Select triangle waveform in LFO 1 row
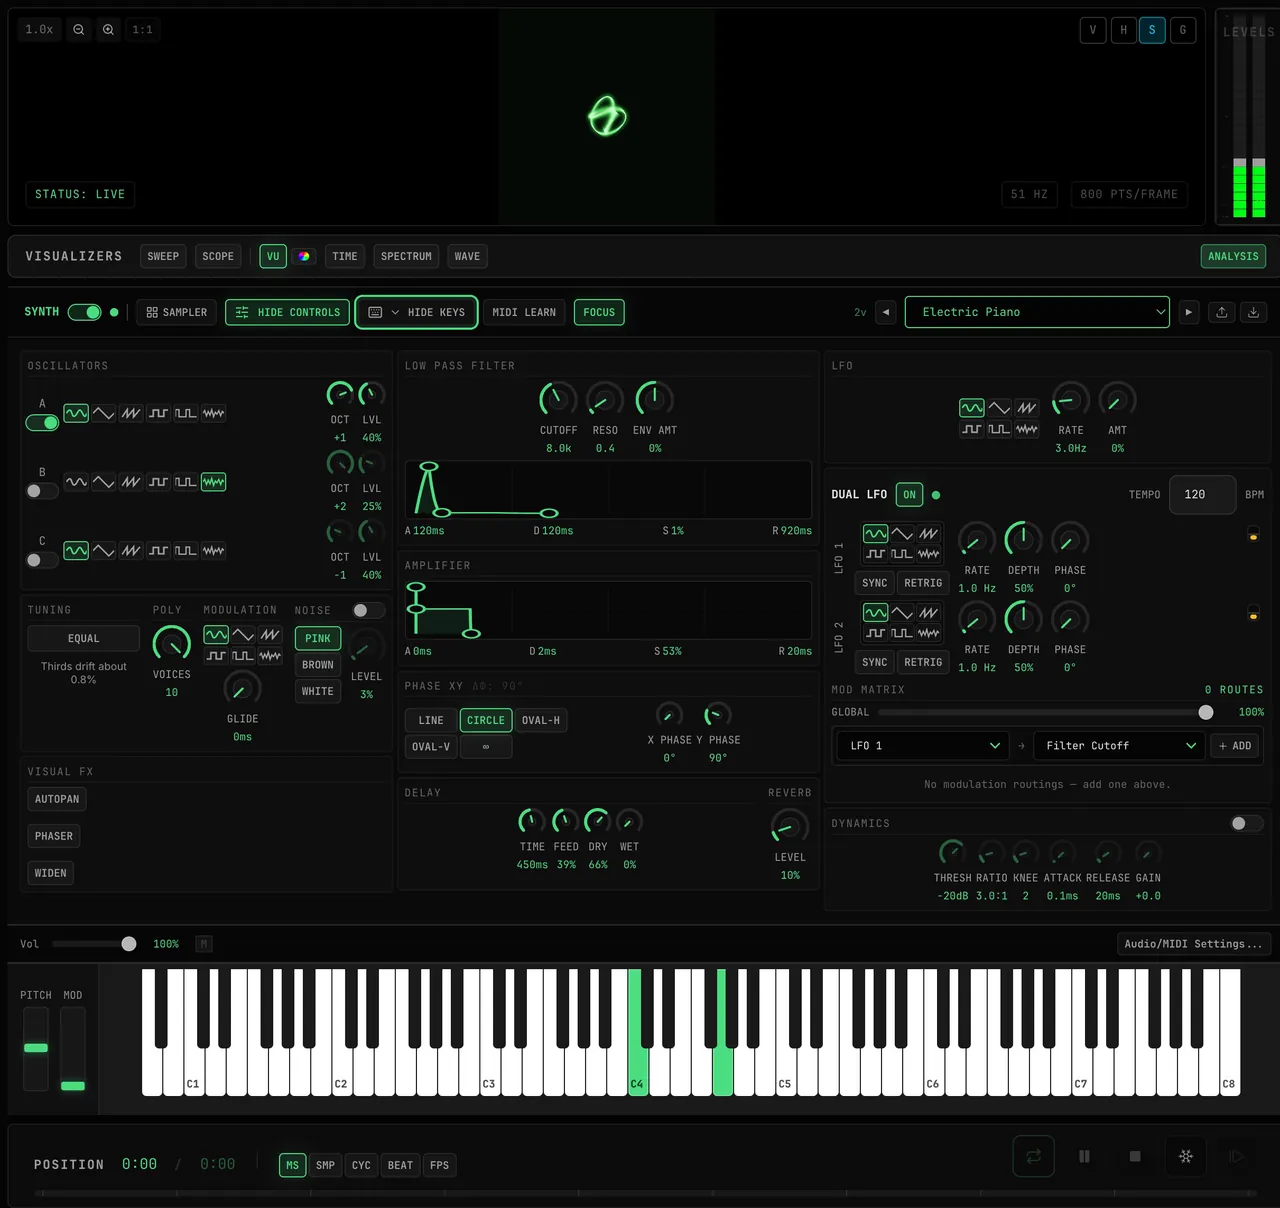1280x1208 pixels. tap(902, 534)
